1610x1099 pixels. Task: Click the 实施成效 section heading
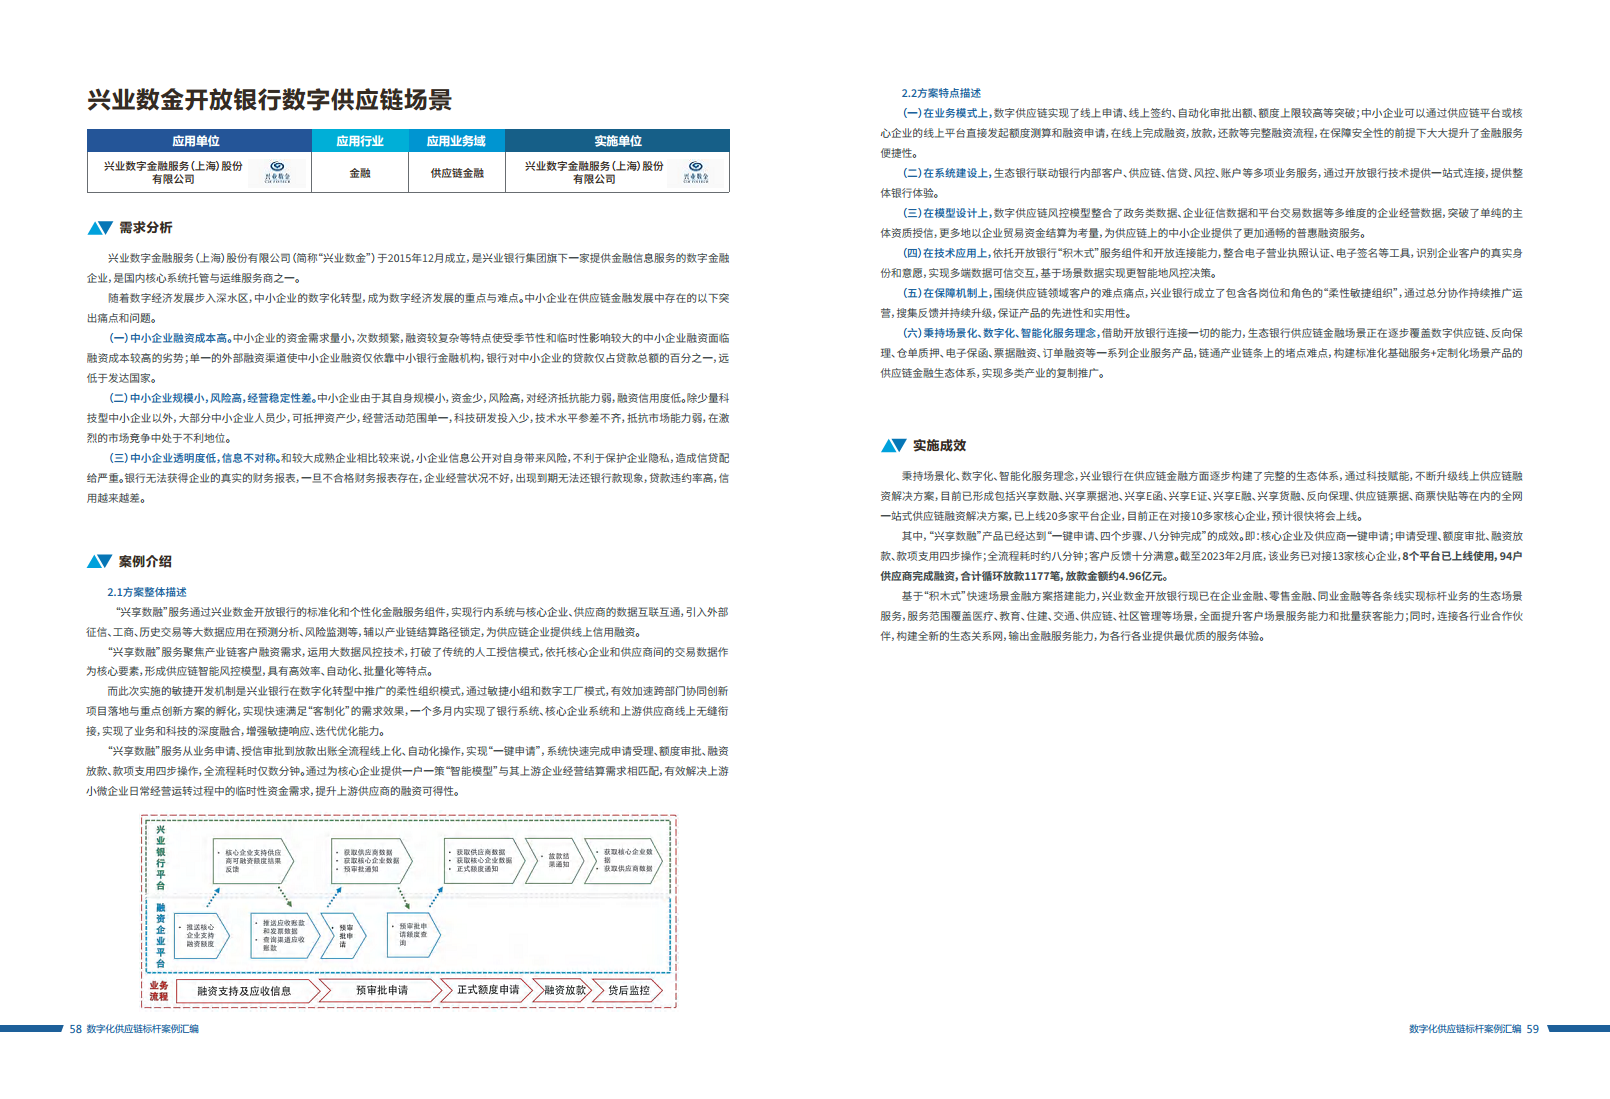pos(939,446)
